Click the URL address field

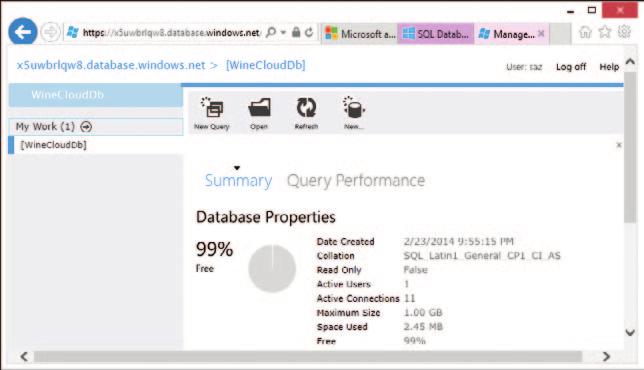click(171, 32)
